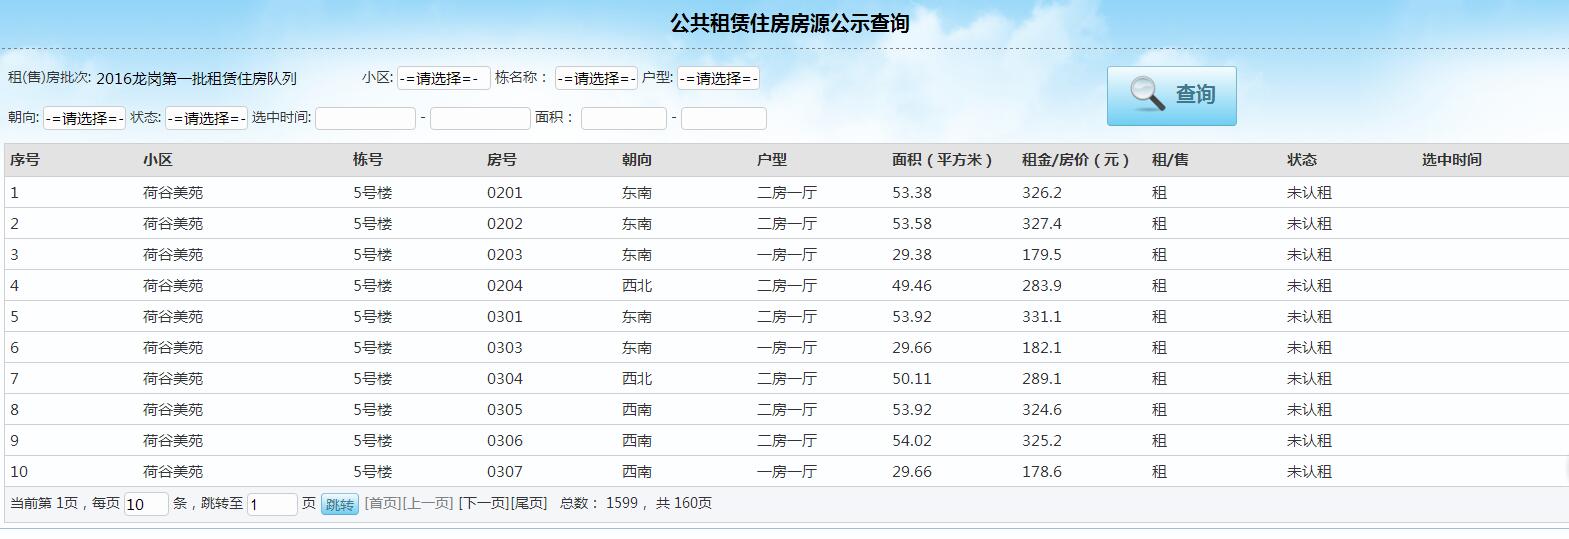Click the 查询 search button
1569x539 pixels.
1171,96
